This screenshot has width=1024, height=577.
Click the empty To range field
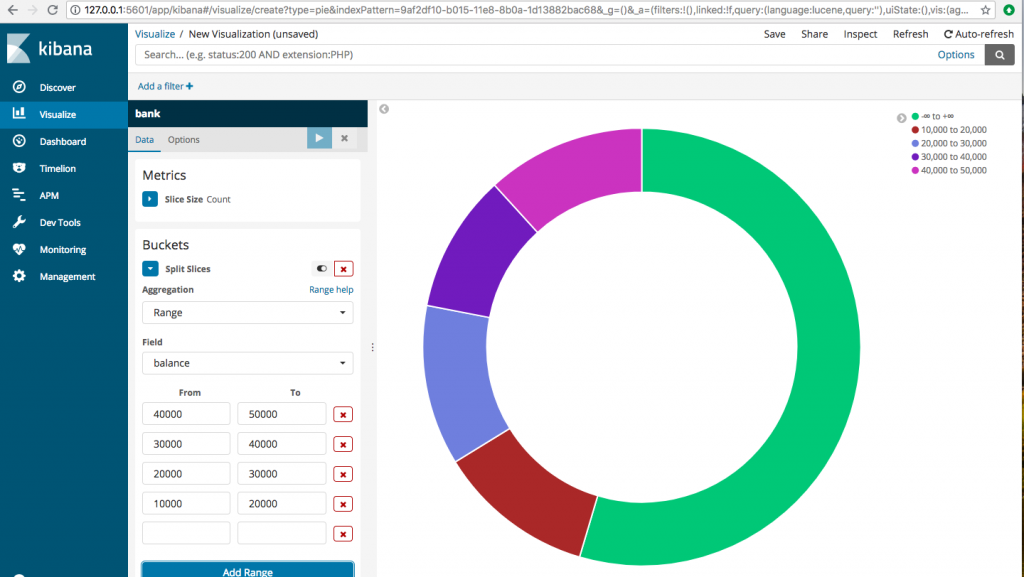click(281, 533)
